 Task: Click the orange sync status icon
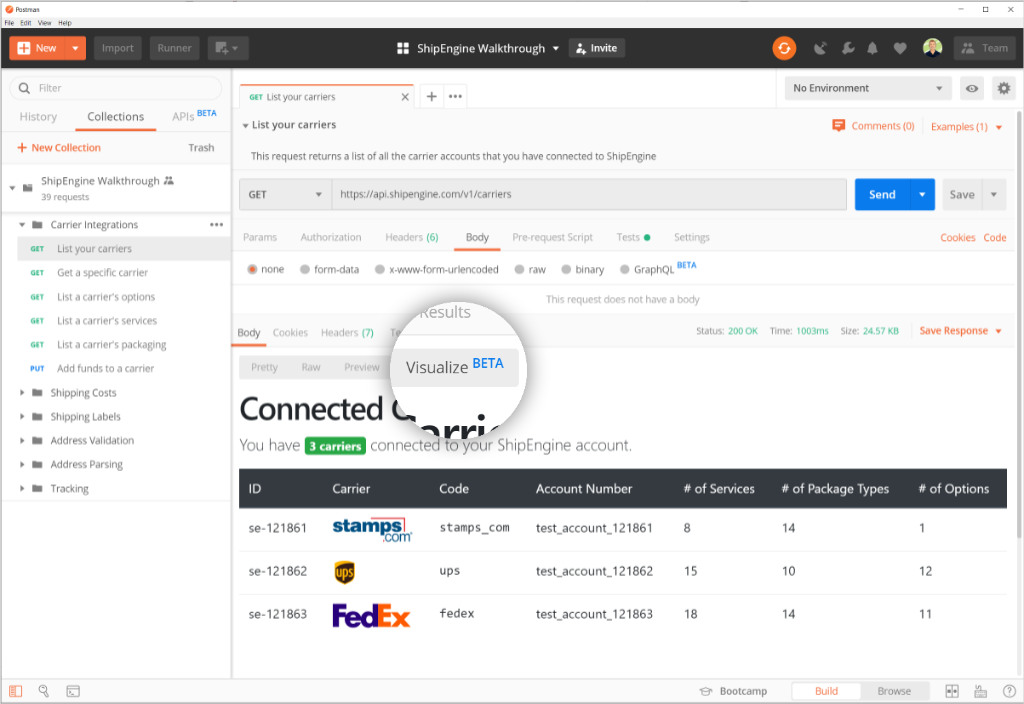click(x=784, y=48)
